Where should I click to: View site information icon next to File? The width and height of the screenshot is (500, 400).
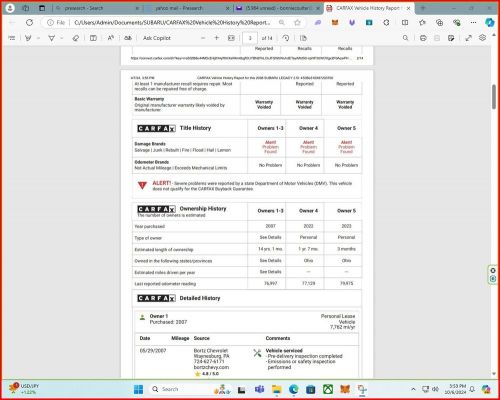(50, 22)
